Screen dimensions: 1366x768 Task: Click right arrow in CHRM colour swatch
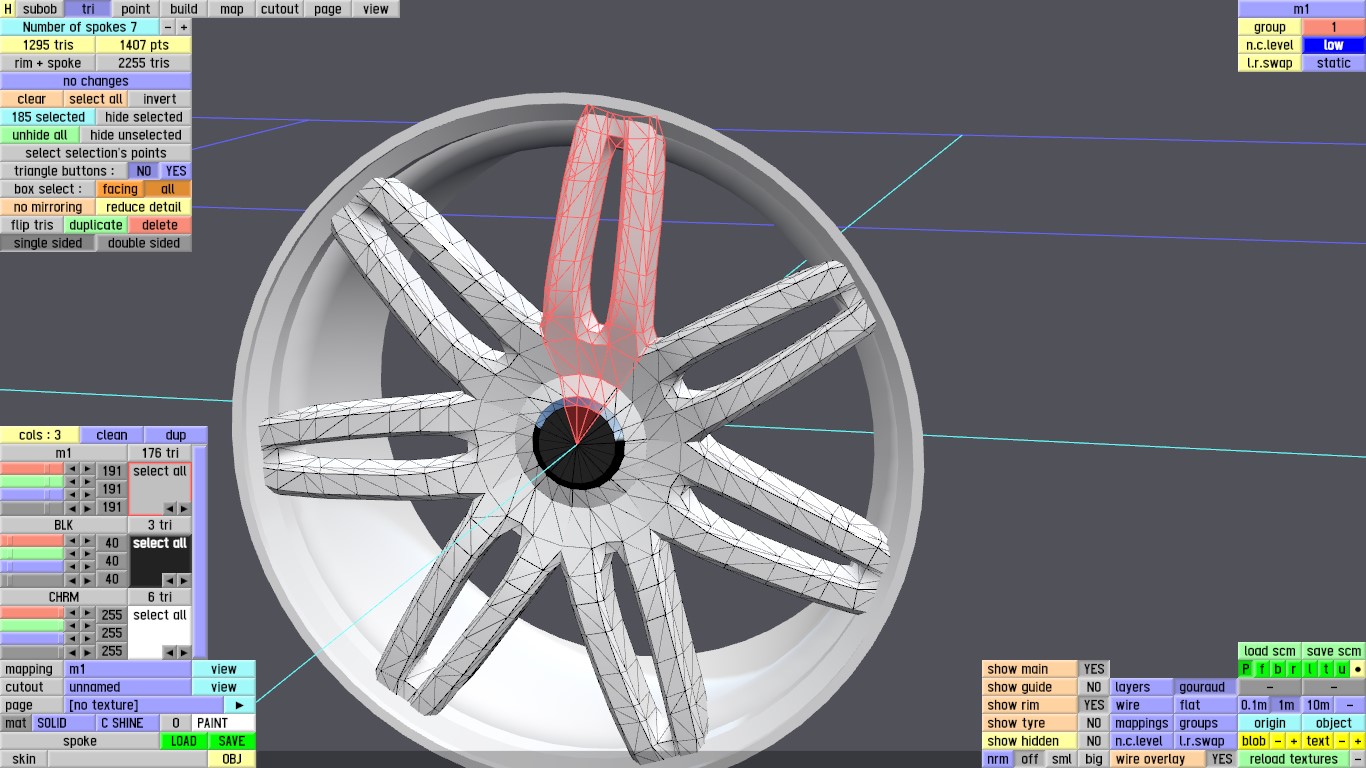coord(183,652)
